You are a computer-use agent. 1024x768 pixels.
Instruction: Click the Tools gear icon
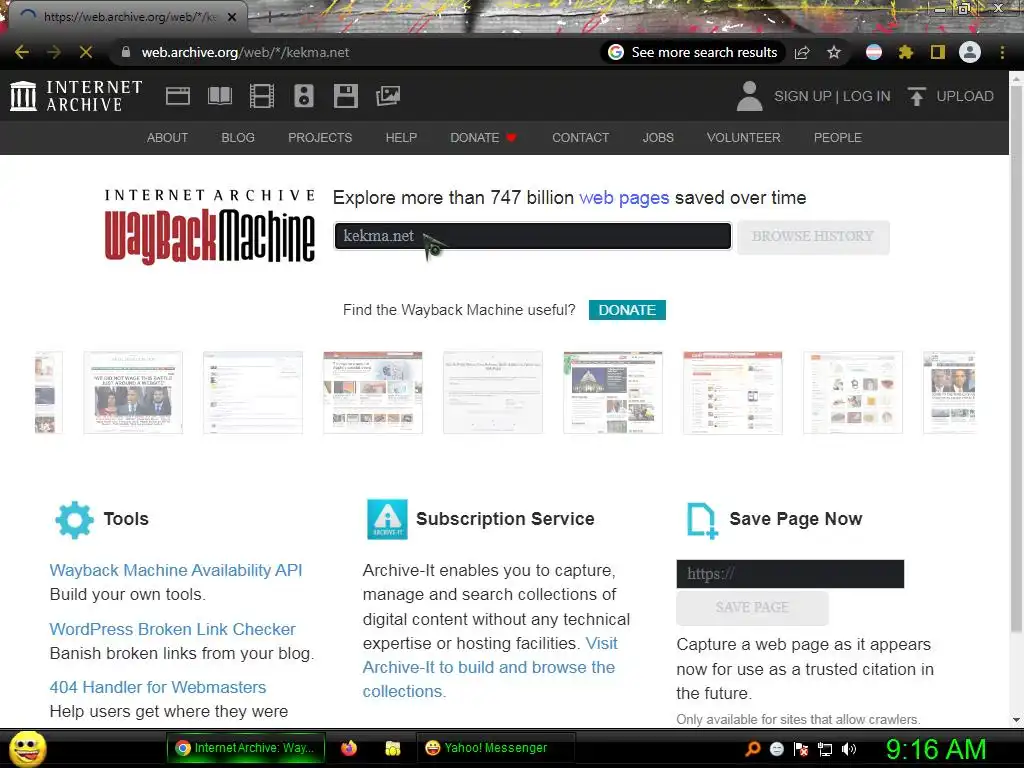pos(74,520)
